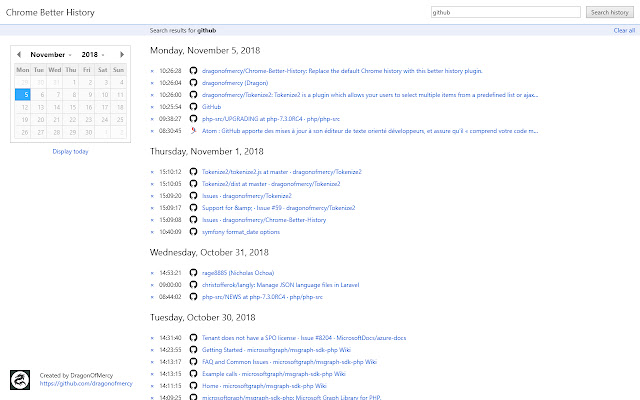The height and width of the screenshot is (400, 640).
Task: Open the 2018 year dropdown
Action: point(93,54)
